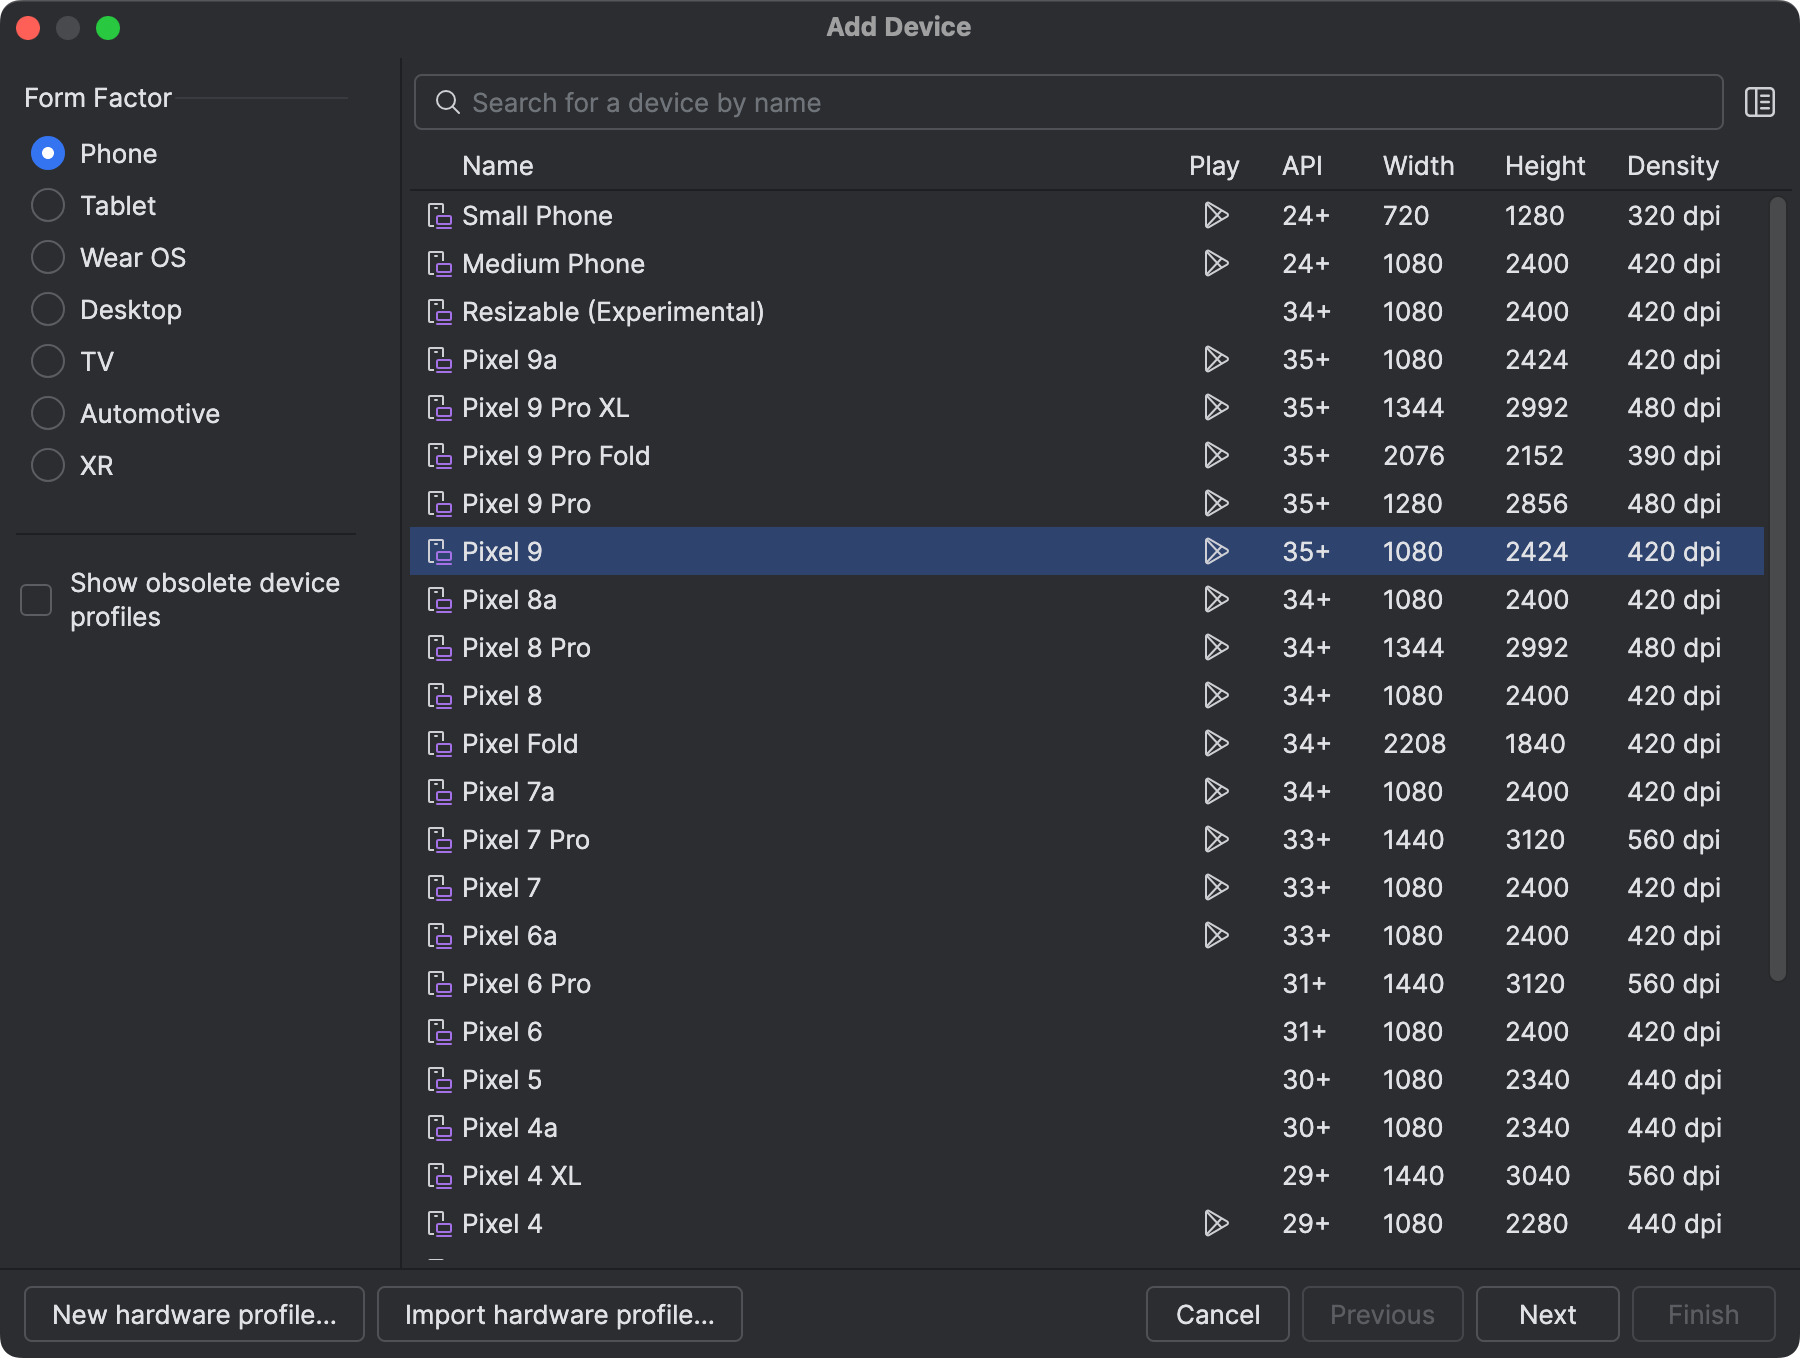Viewport: 1800px width, 1358px height.
Task: Click the device icon beside Pixel Fold
Action: 440,743
